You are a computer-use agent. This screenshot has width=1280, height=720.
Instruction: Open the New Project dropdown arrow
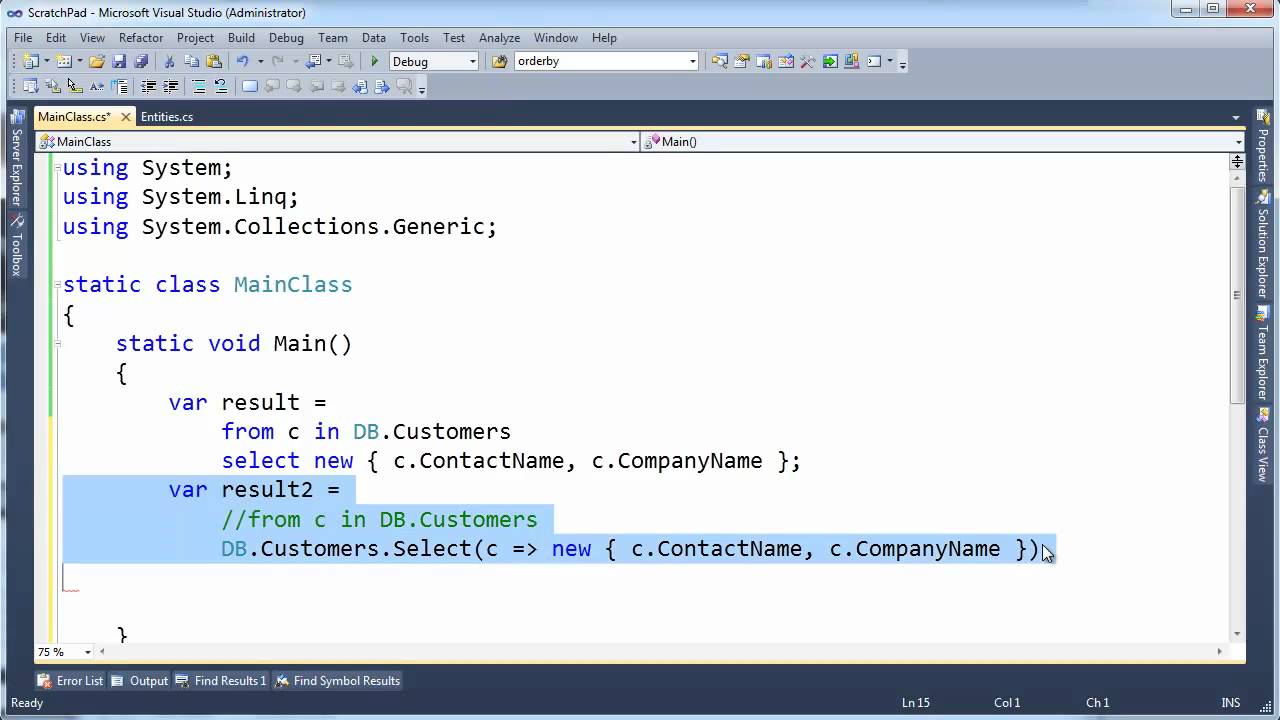46,61
